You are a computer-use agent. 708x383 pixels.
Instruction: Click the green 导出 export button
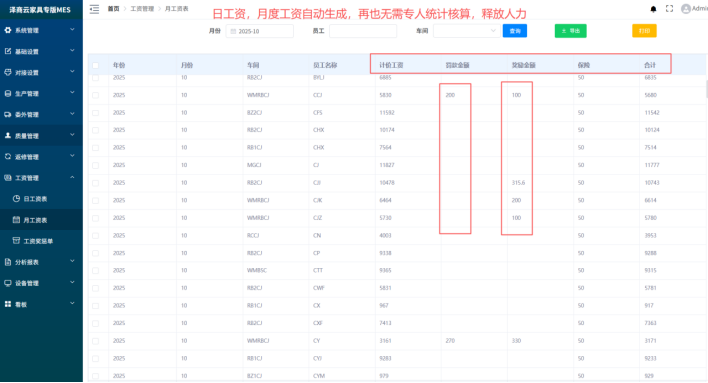point(570,31)
